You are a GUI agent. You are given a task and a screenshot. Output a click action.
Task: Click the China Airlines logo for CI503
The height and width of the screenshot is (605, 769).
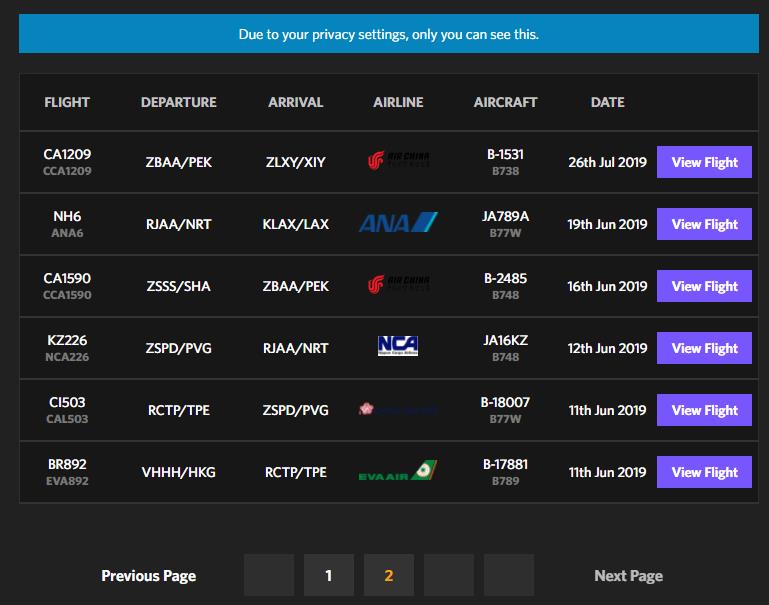pyautogui.click(x=398, y=410)
